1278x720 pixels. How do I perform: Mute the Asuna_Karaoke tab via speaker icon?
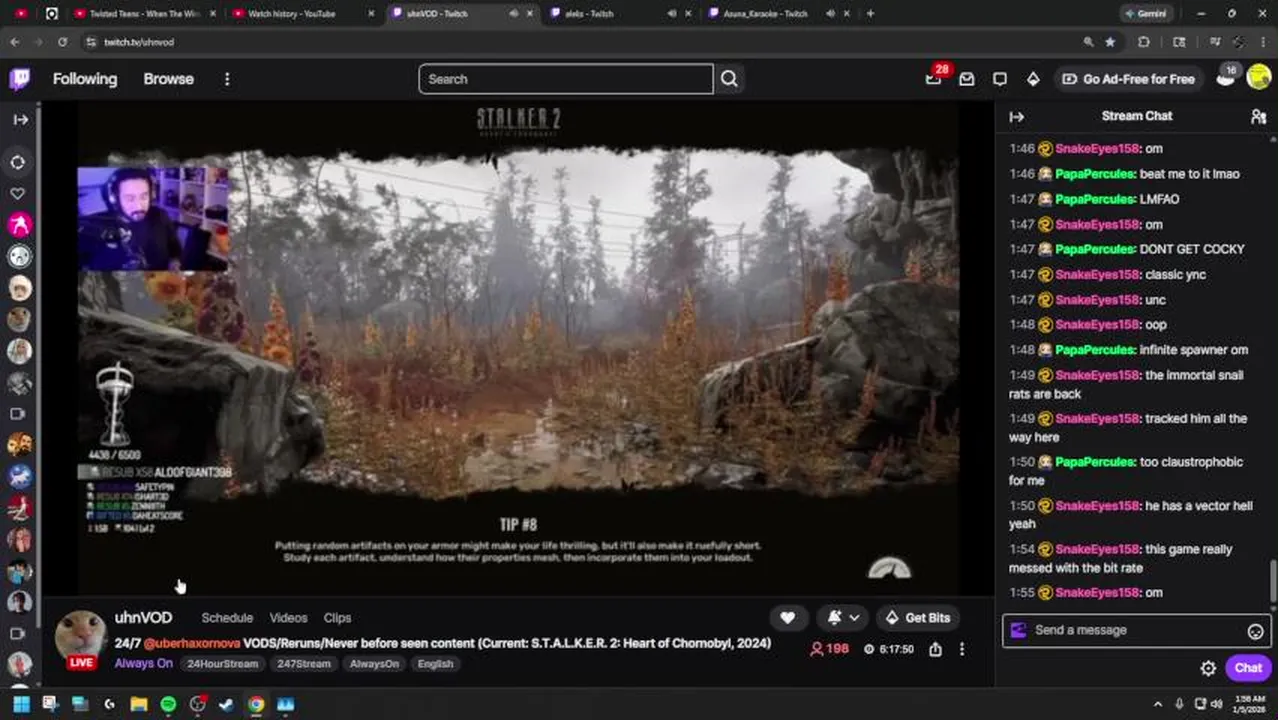coord(830,14)
